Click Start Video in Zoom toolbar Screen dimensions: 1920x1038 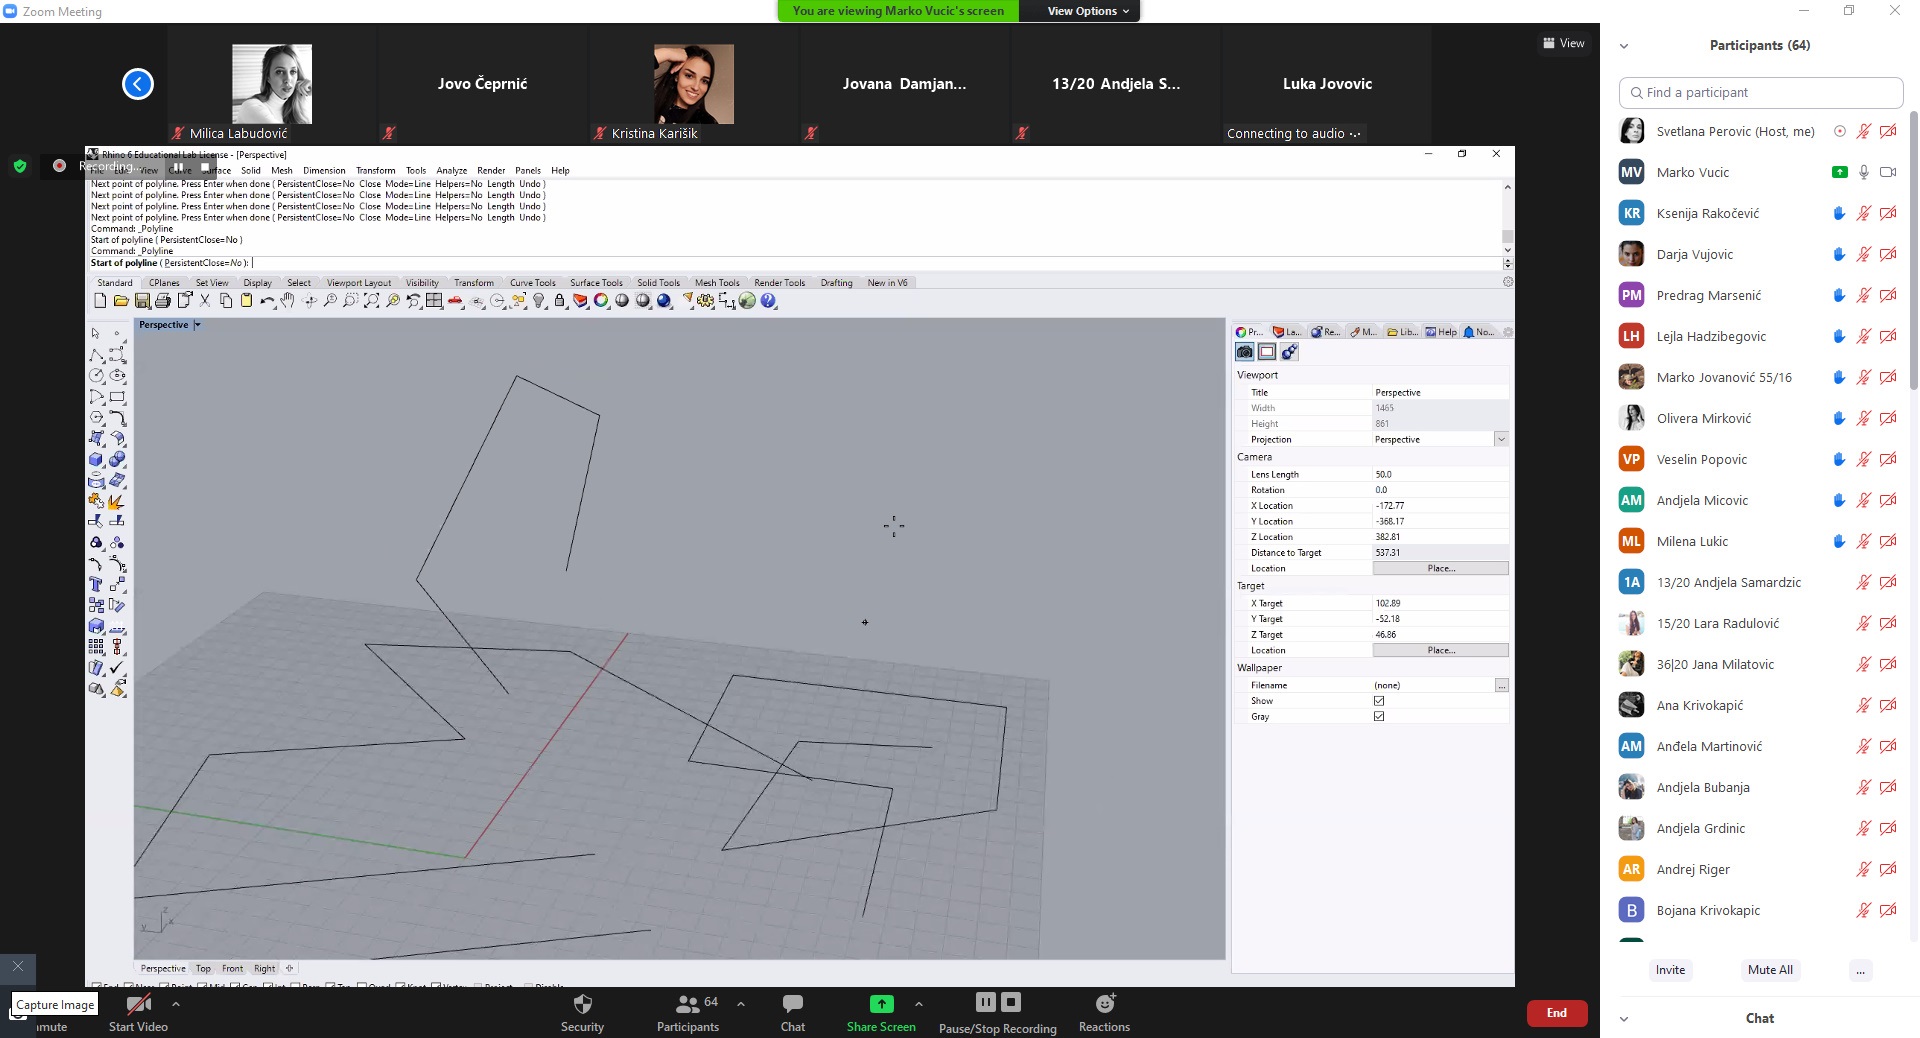pyautogui.click(x=138, y=1013)
